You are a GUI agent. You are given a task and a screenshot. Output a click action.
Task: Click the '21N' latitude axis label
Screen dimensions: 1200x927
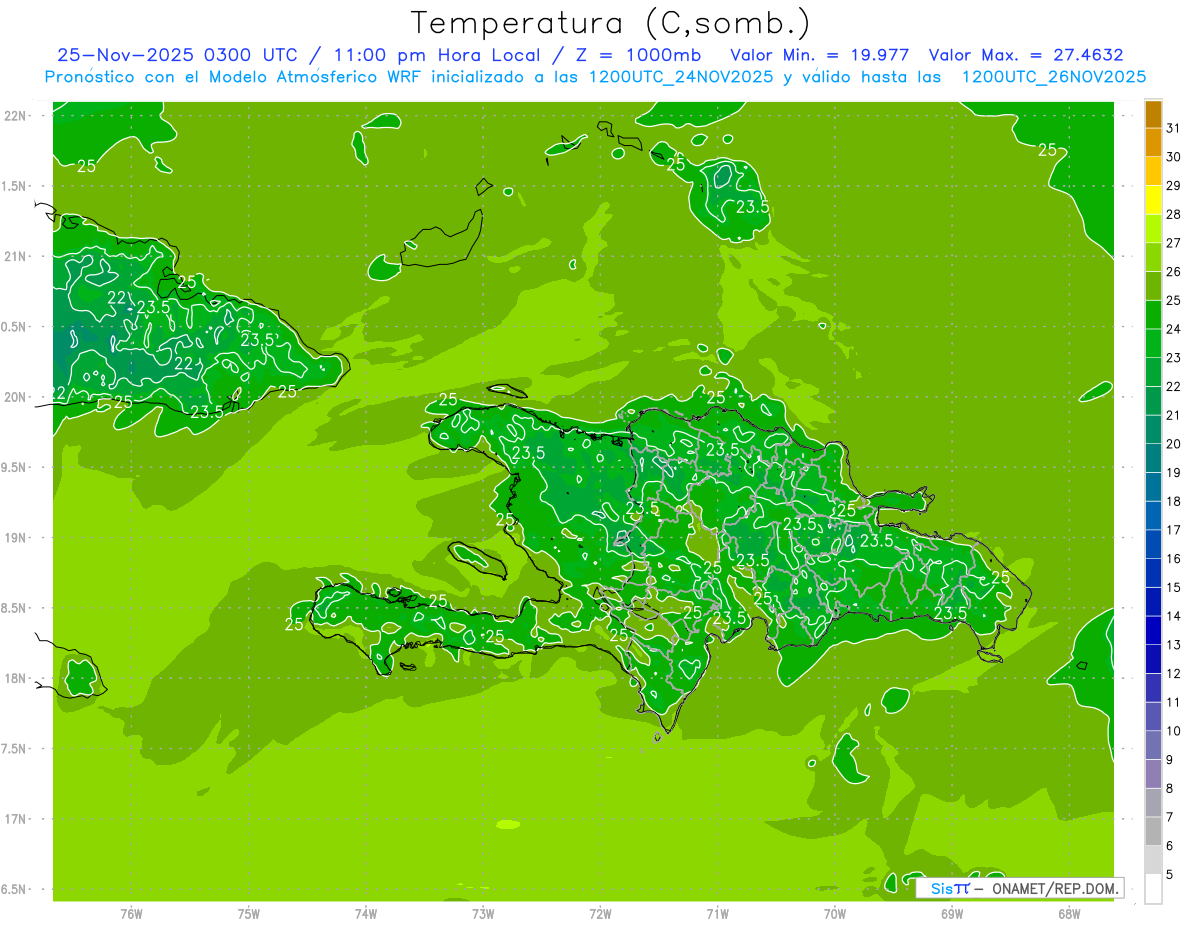pyautogui.click(x=16, y=256)
